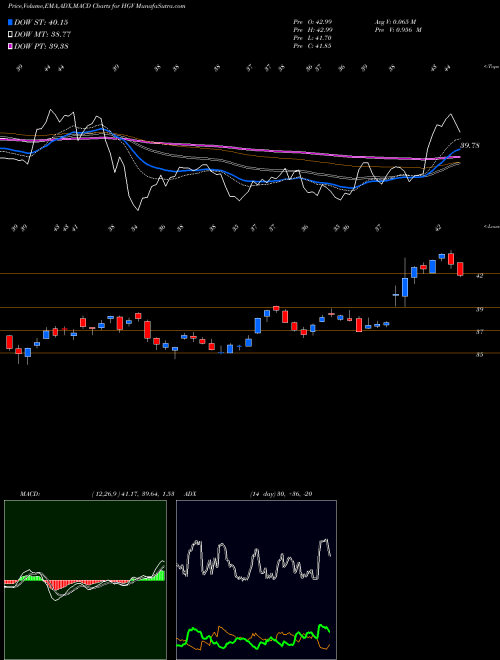Image resolution: width=500 pixels, height=660 pixels.
Task: Click the 'Pre V: 0.956 M' volume text
Action: [x=398, y=30]
